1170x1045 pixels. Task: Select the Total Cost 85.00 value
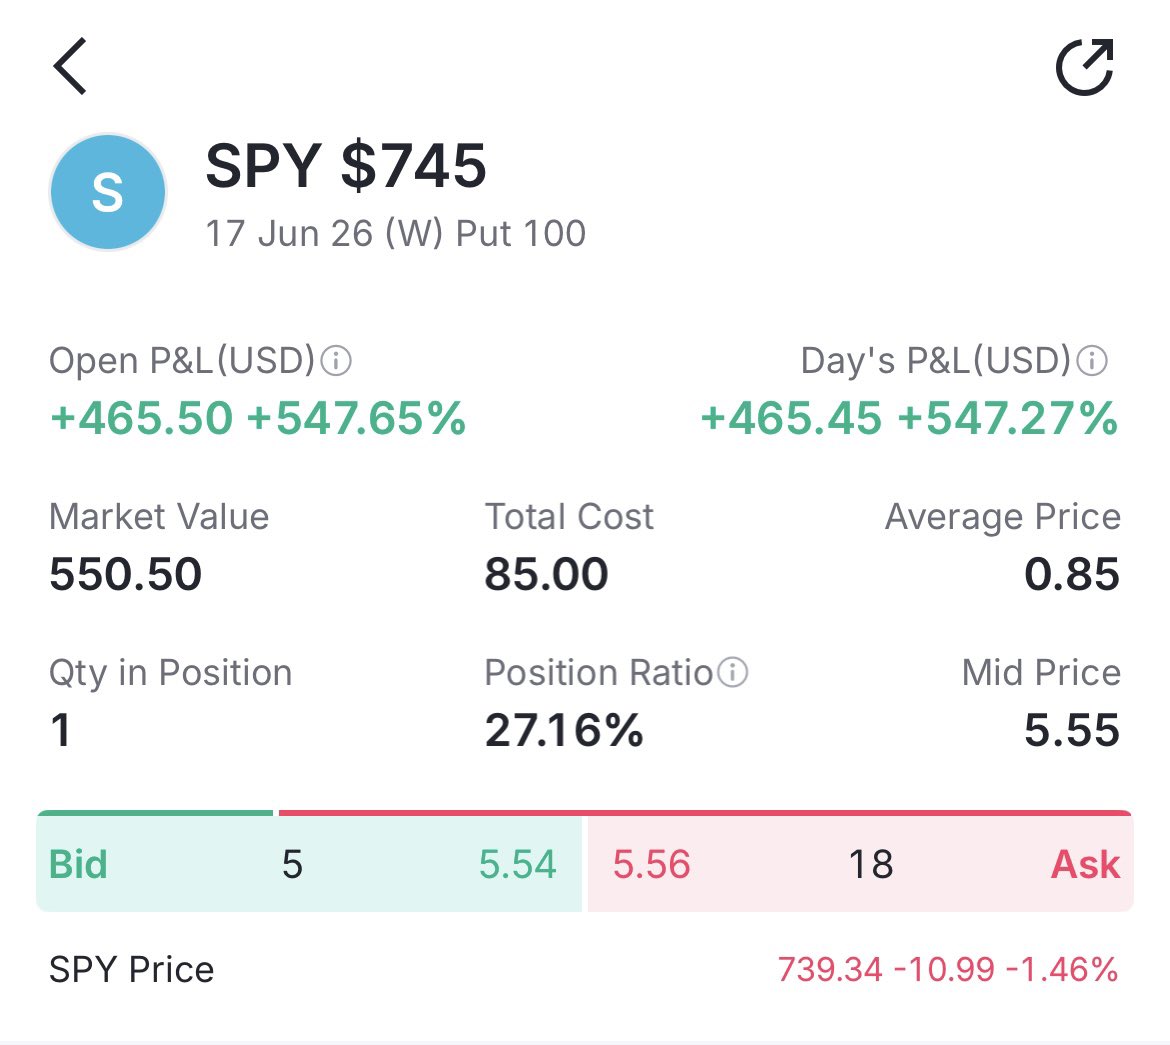(546, 574)
